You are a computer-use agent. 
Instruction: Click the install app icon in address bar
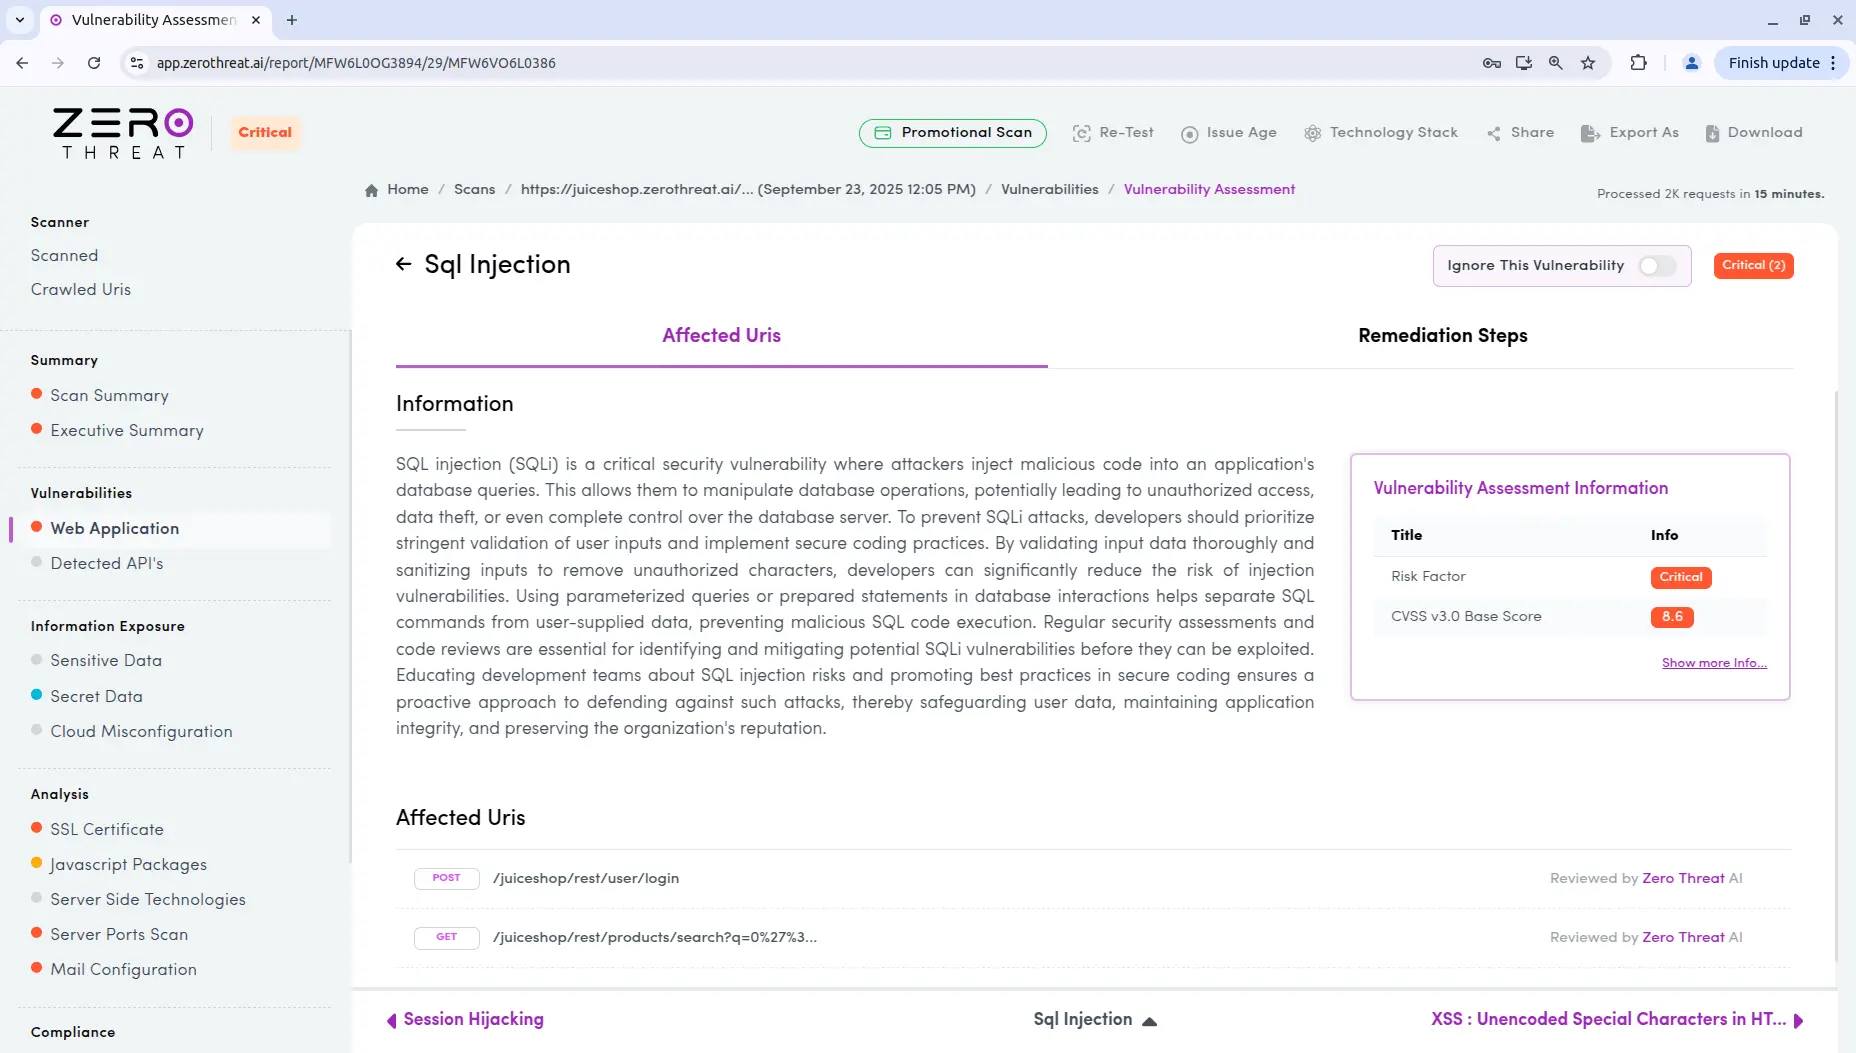(1524, 63)
